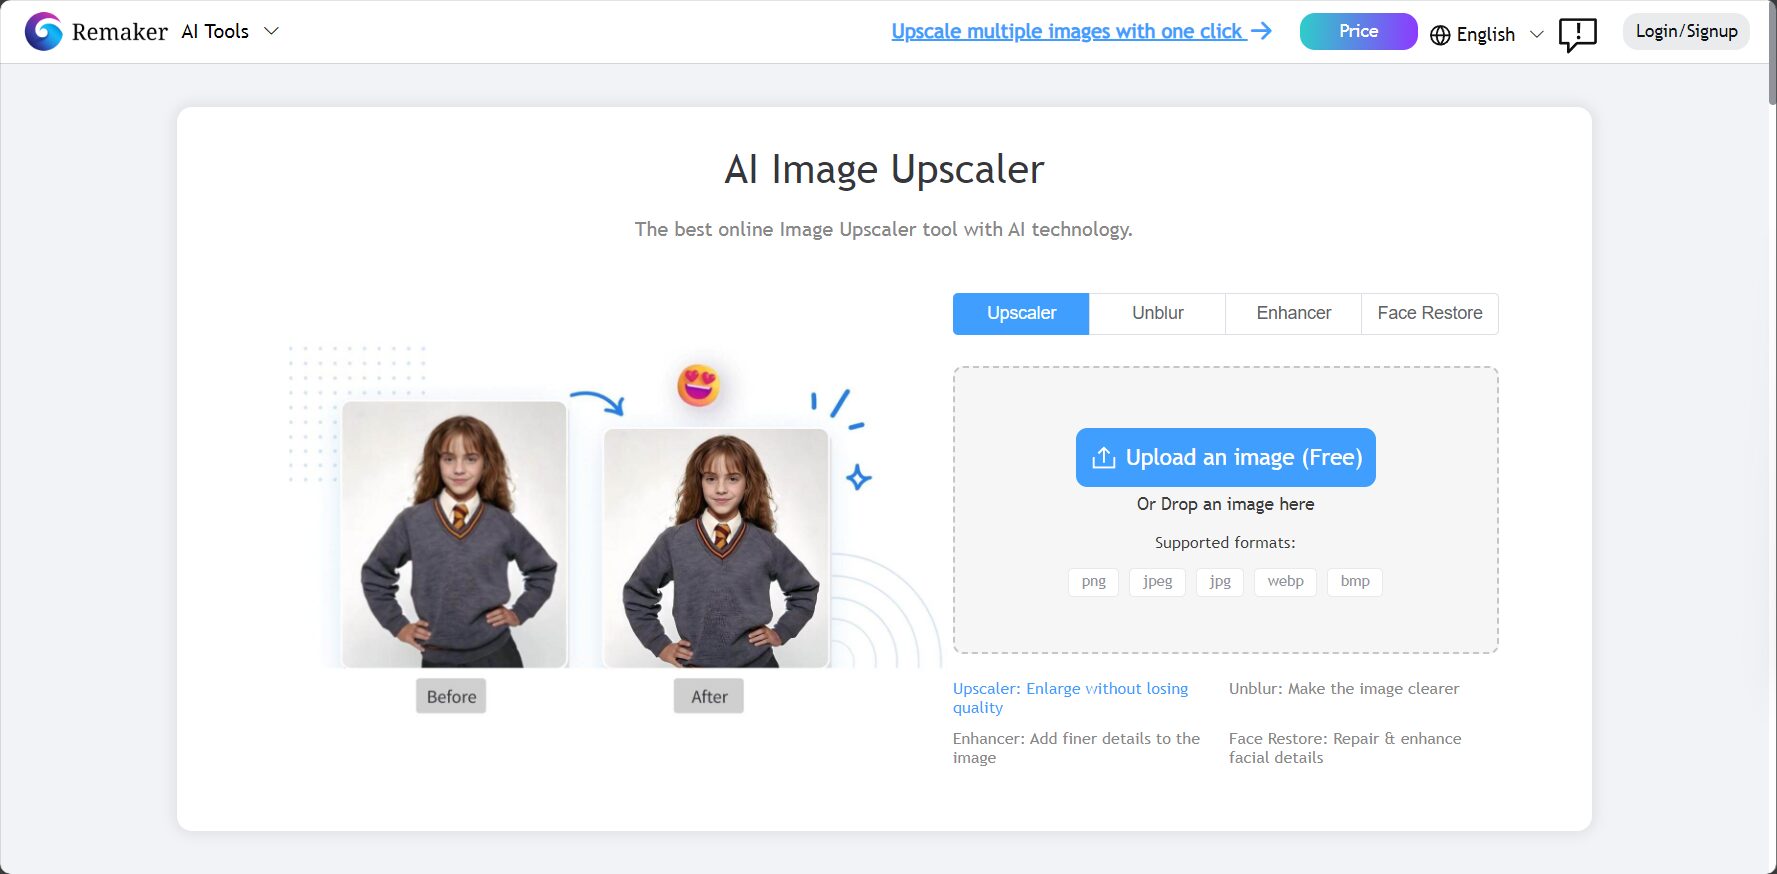Click the jpg format tag
The image size is (1777, 874).
[1220, 582]
